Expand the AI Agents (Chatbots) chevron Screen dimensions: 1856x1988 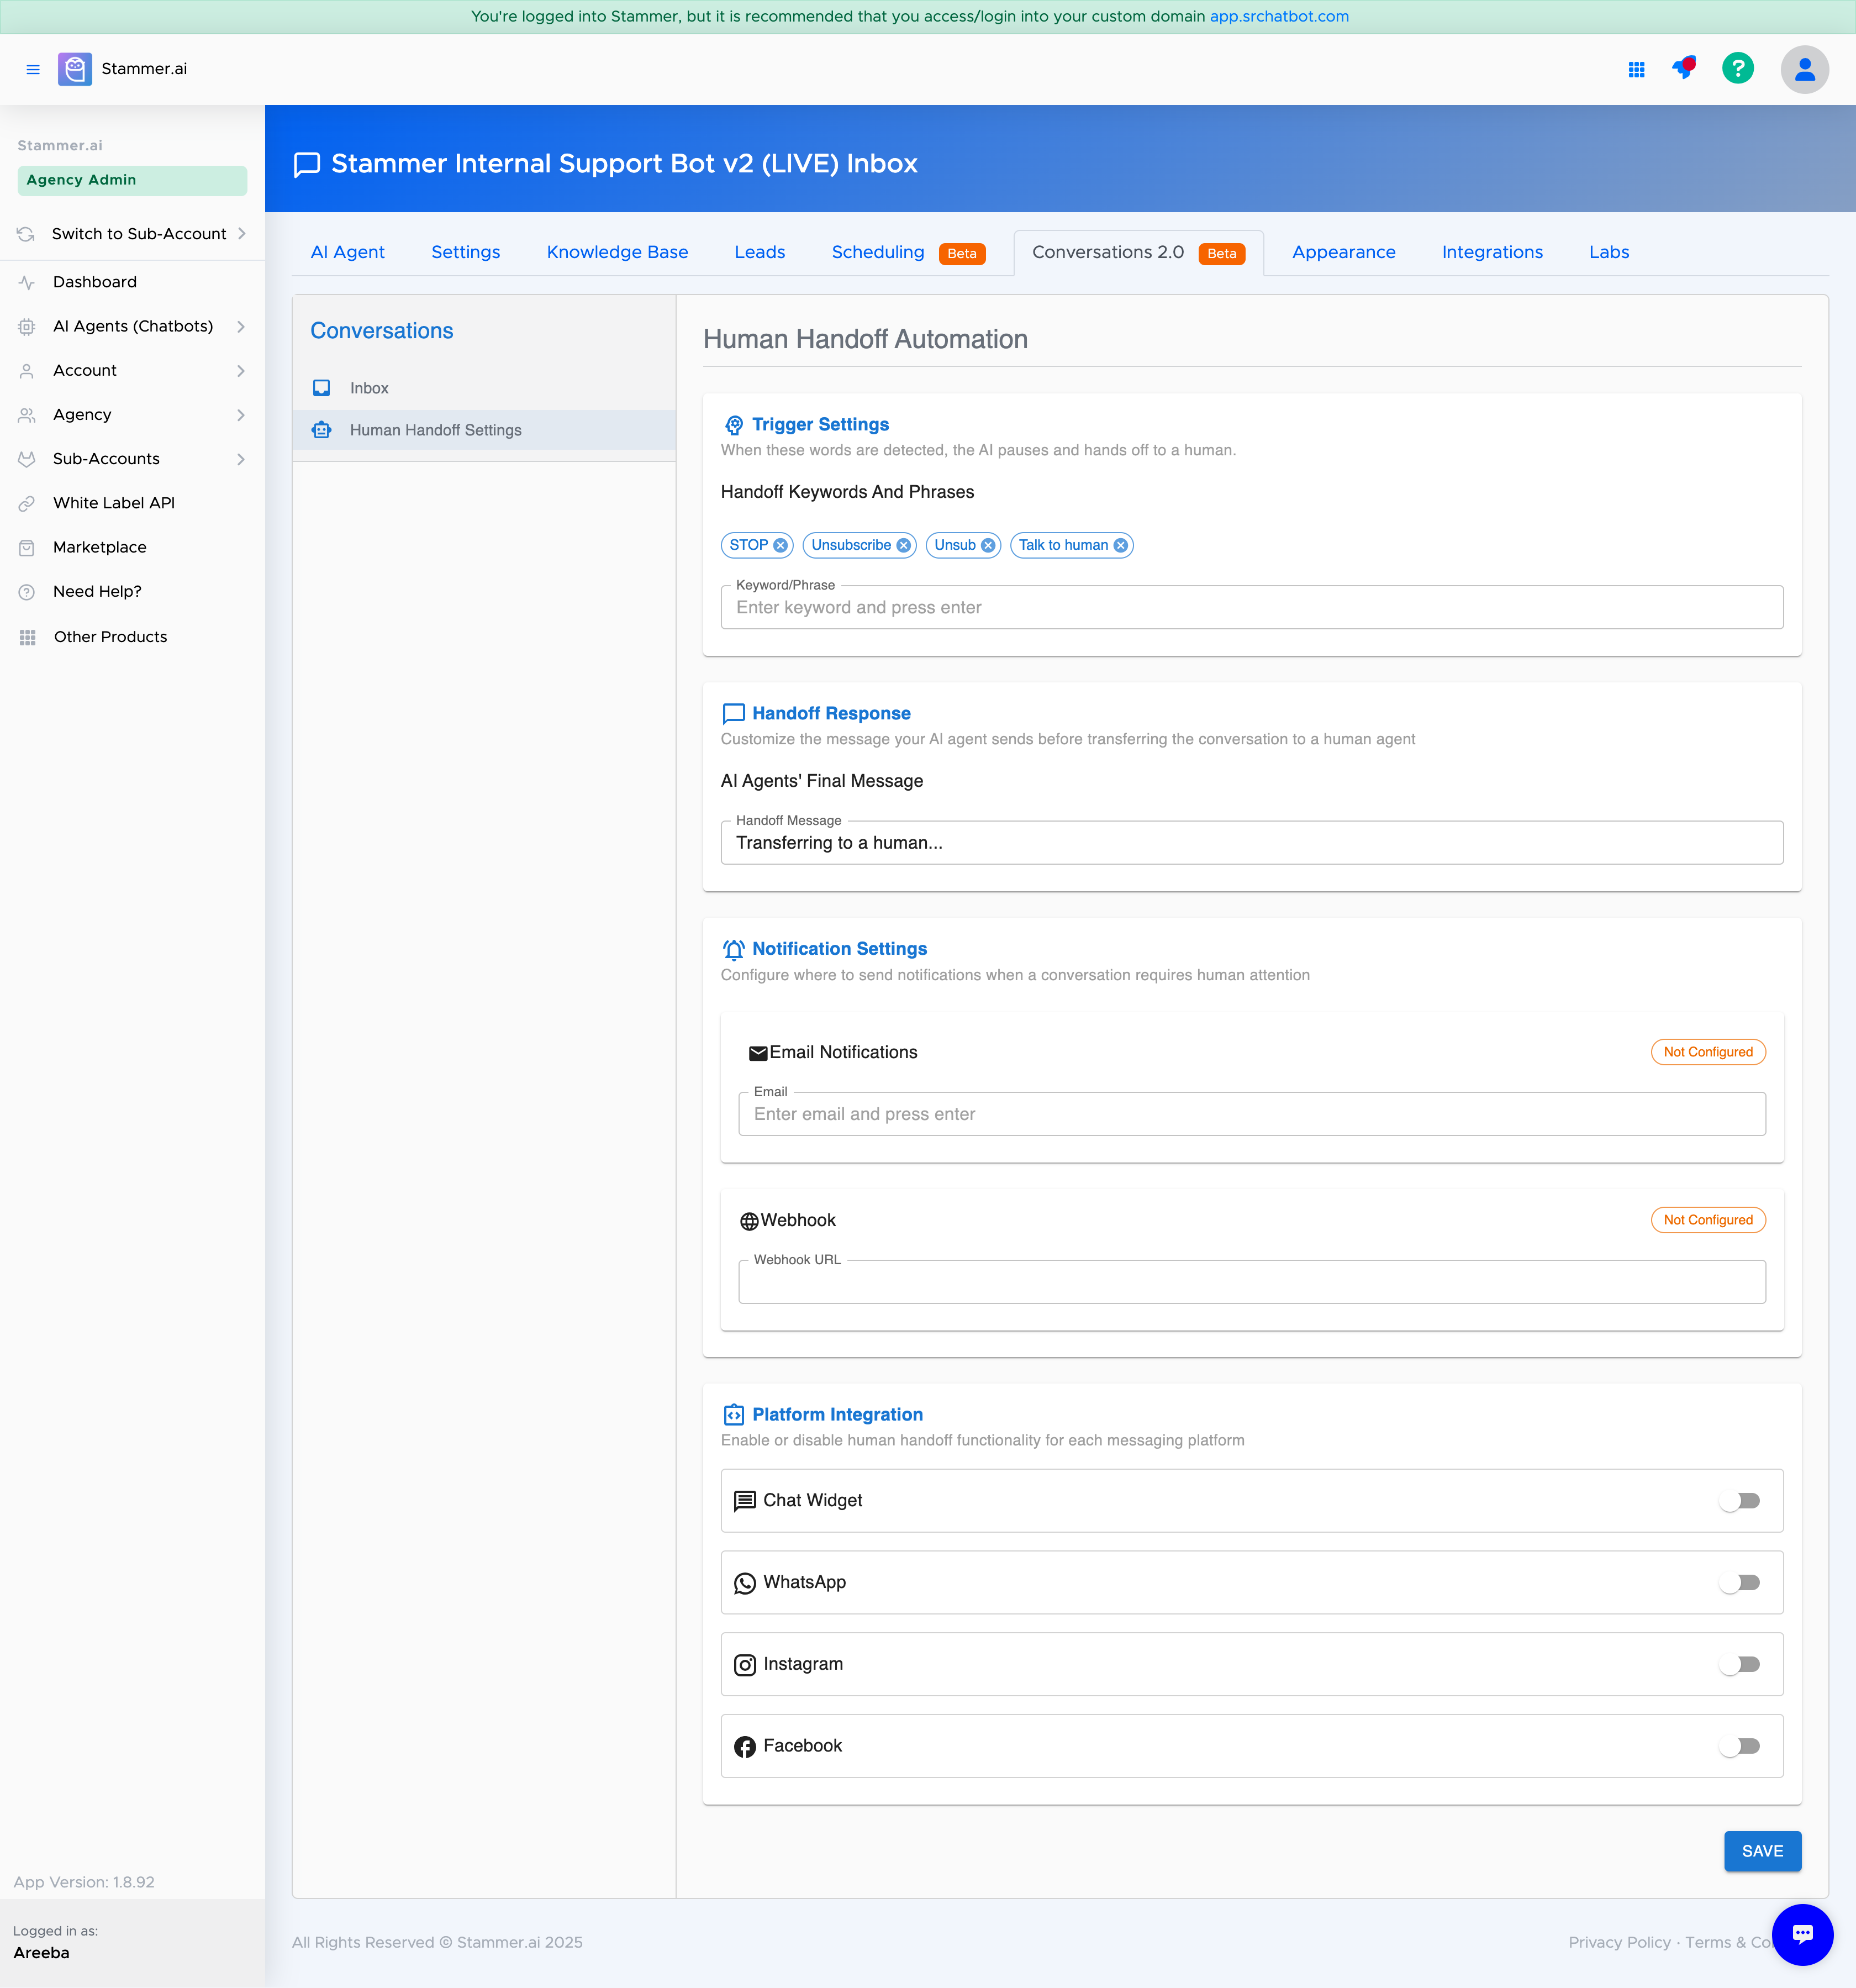pyautogui.click(x=241, y=326)
